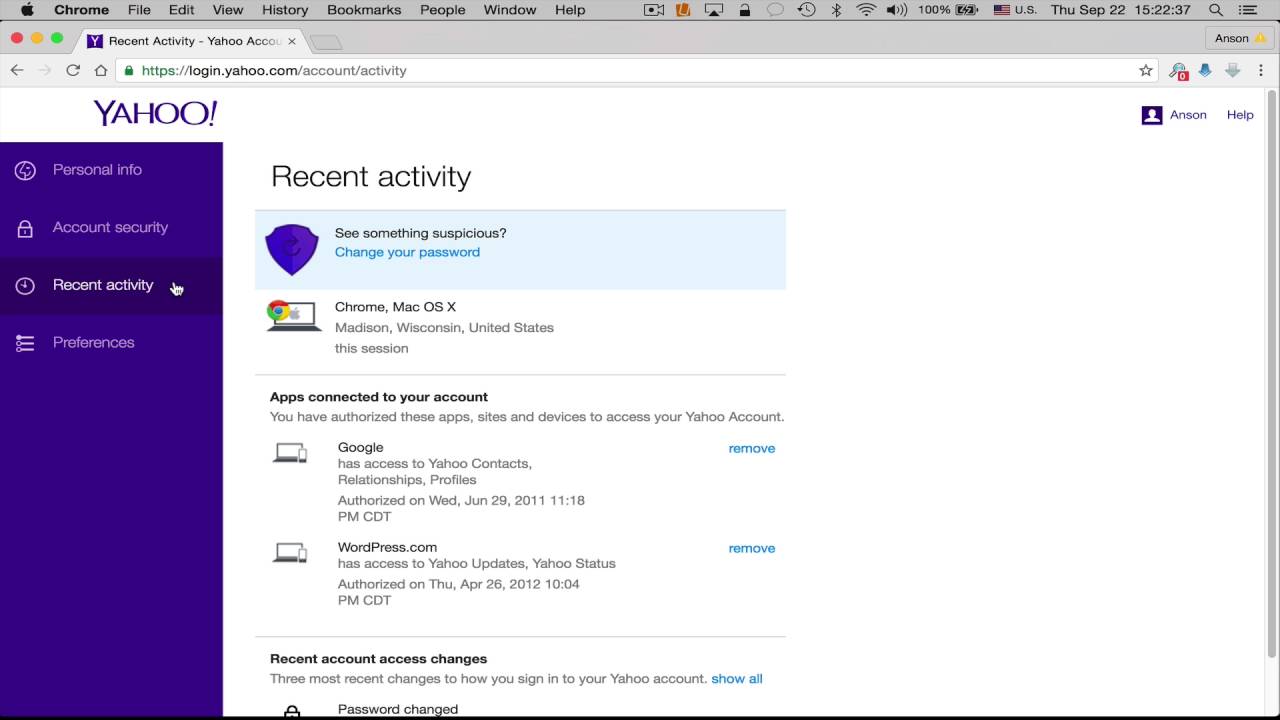Open the Ghostery extension icon
The height and width of the screenshot is (720, 1280).
pos(1178,70)
